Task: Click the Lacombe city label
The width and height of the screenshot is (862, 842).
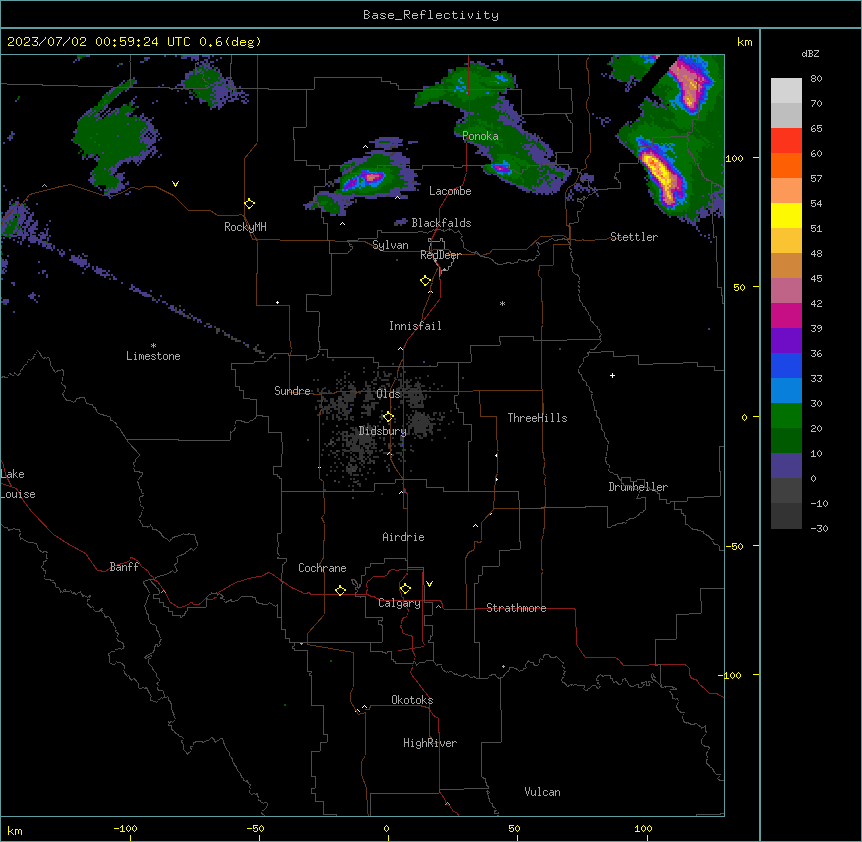Action: pyautogui.click(x=450, y=191)
